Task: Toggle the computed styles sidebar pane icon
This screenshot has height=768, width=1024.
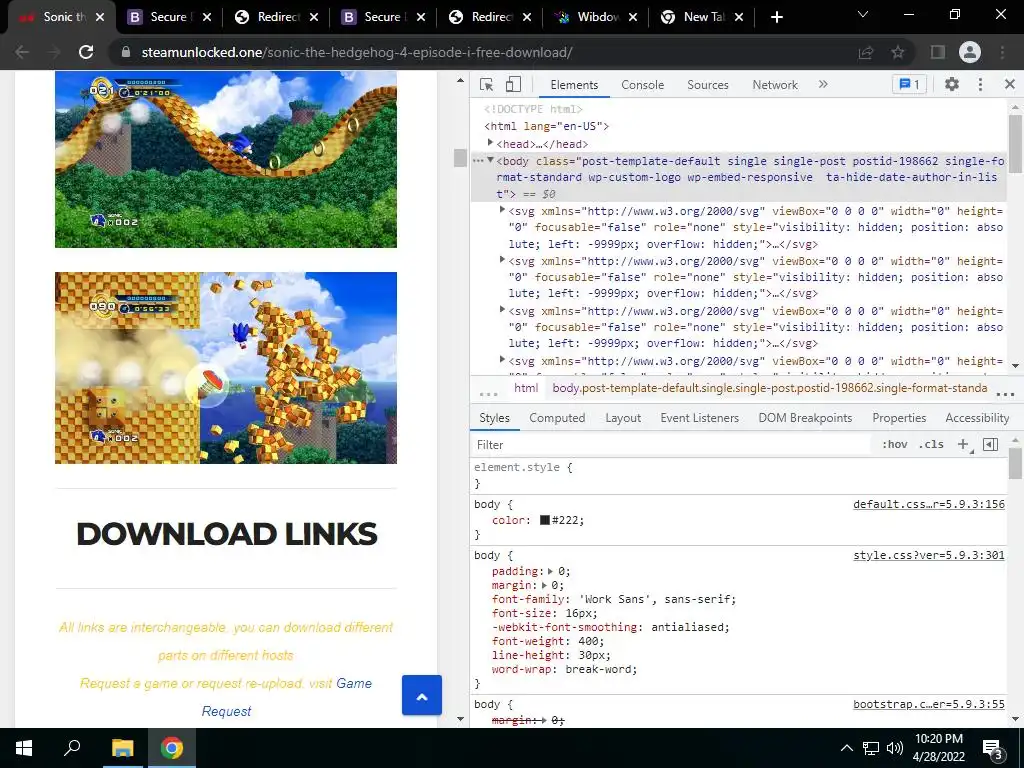Action: (991, 444)
